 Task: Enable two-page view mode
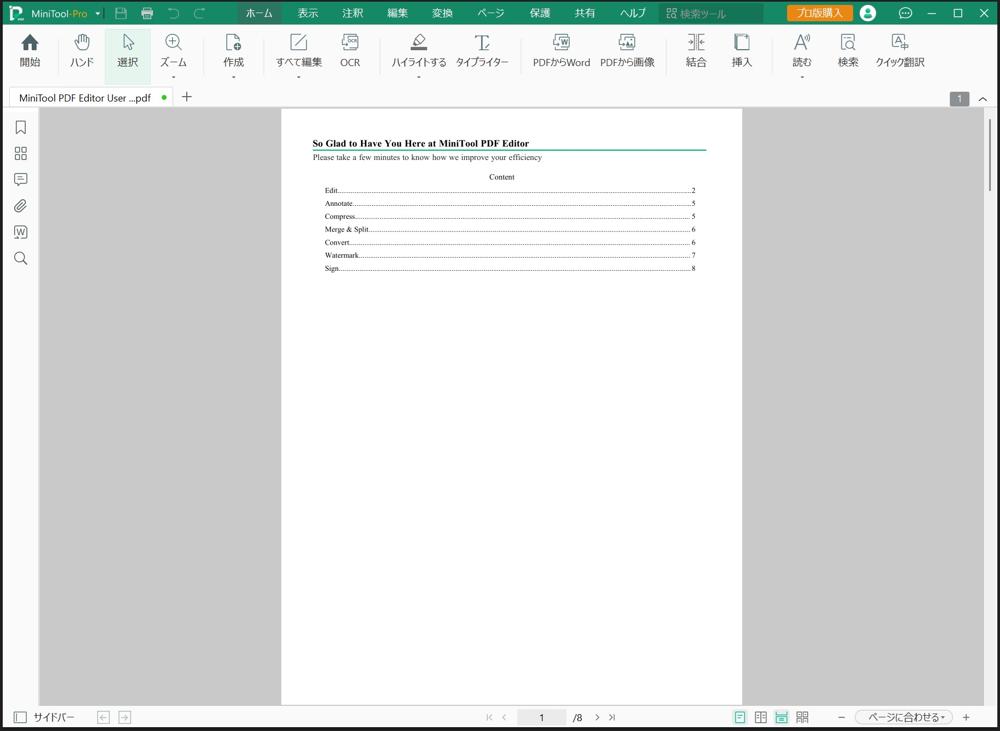pos(761,717)
